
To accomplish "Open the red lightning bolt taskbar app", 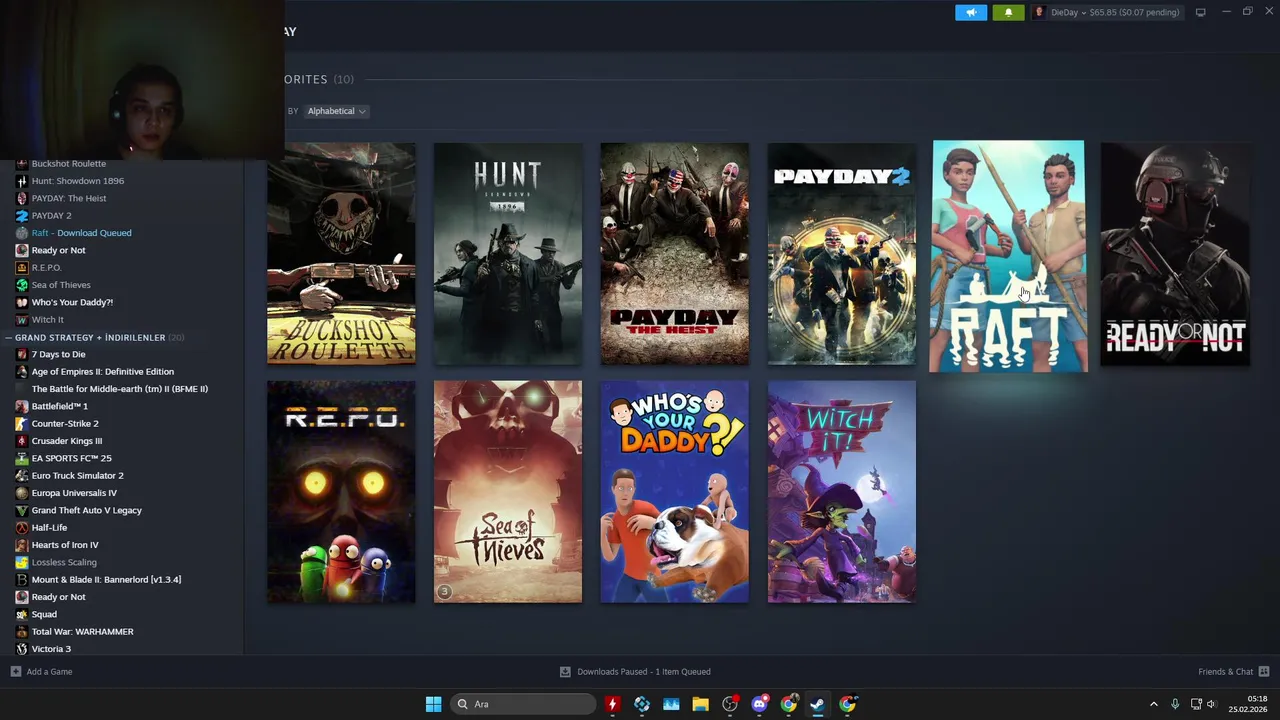I will pyautogui.click(x=612, y=704).
